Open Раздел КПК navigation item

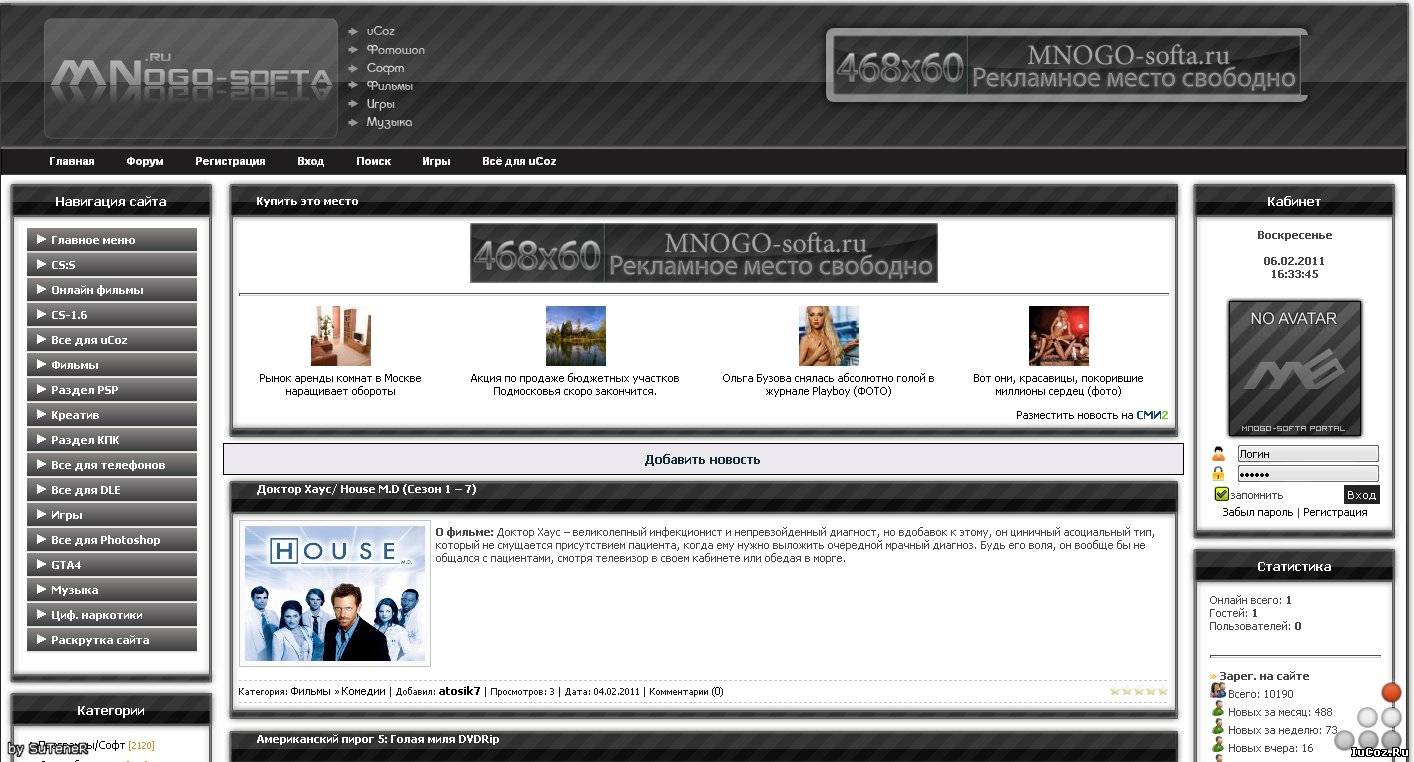tap(112, 440)
